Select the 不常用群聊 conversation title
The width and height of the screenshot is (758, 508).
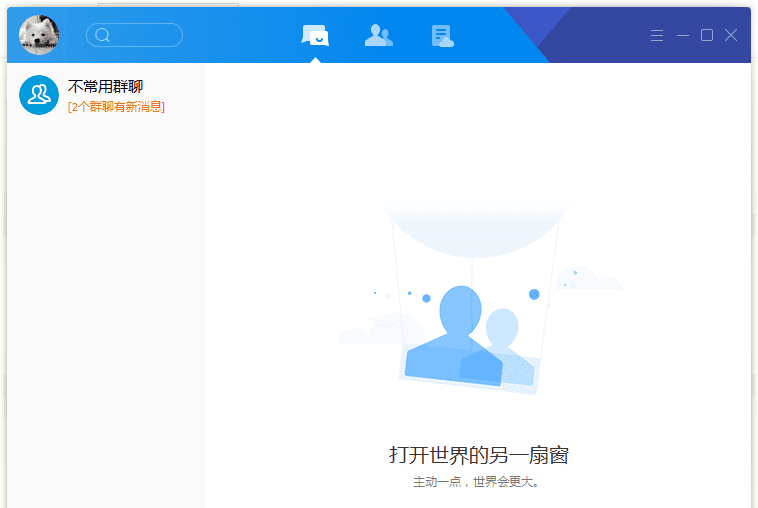(x=105, y=87)
